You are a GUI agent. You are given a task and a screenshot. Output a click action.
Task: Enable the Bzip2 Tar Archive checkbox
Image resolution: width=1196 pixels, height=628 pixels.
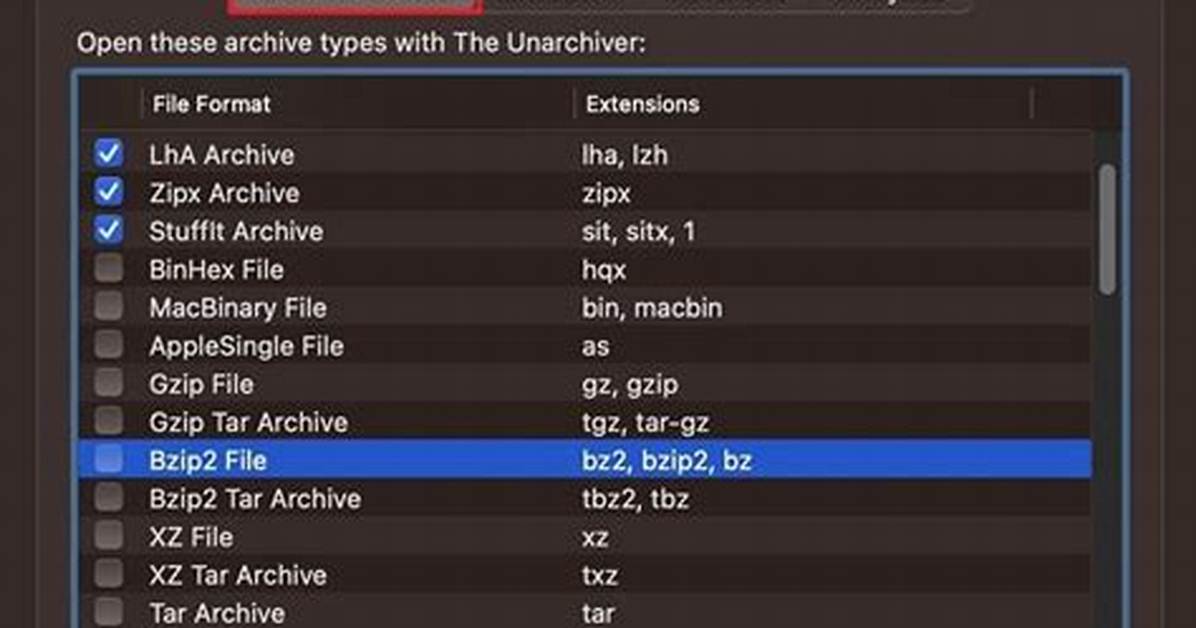[x=108, y=497]
